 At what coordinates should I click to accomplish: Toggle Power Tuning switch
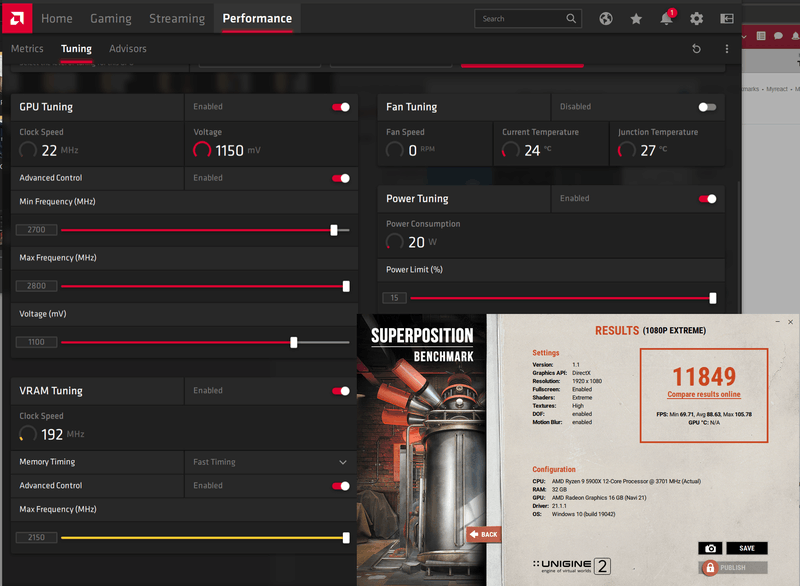tap(707, 199)
